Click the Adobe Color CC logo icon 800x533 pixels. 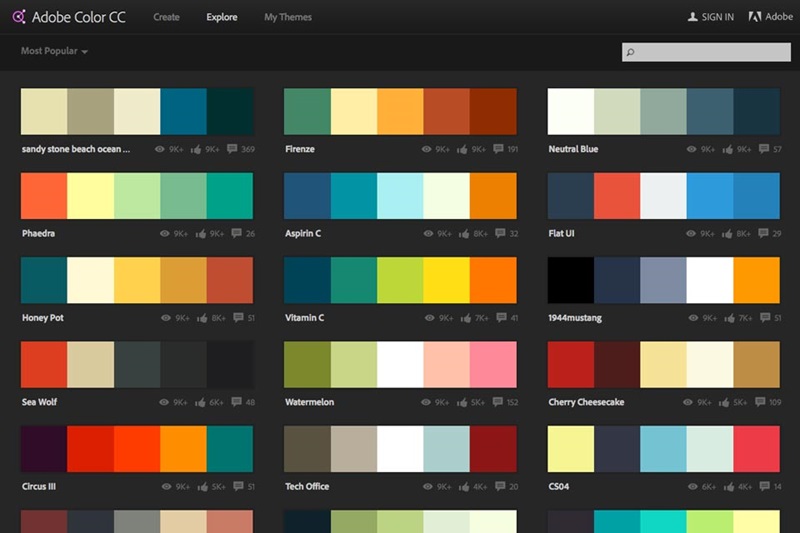18,17
